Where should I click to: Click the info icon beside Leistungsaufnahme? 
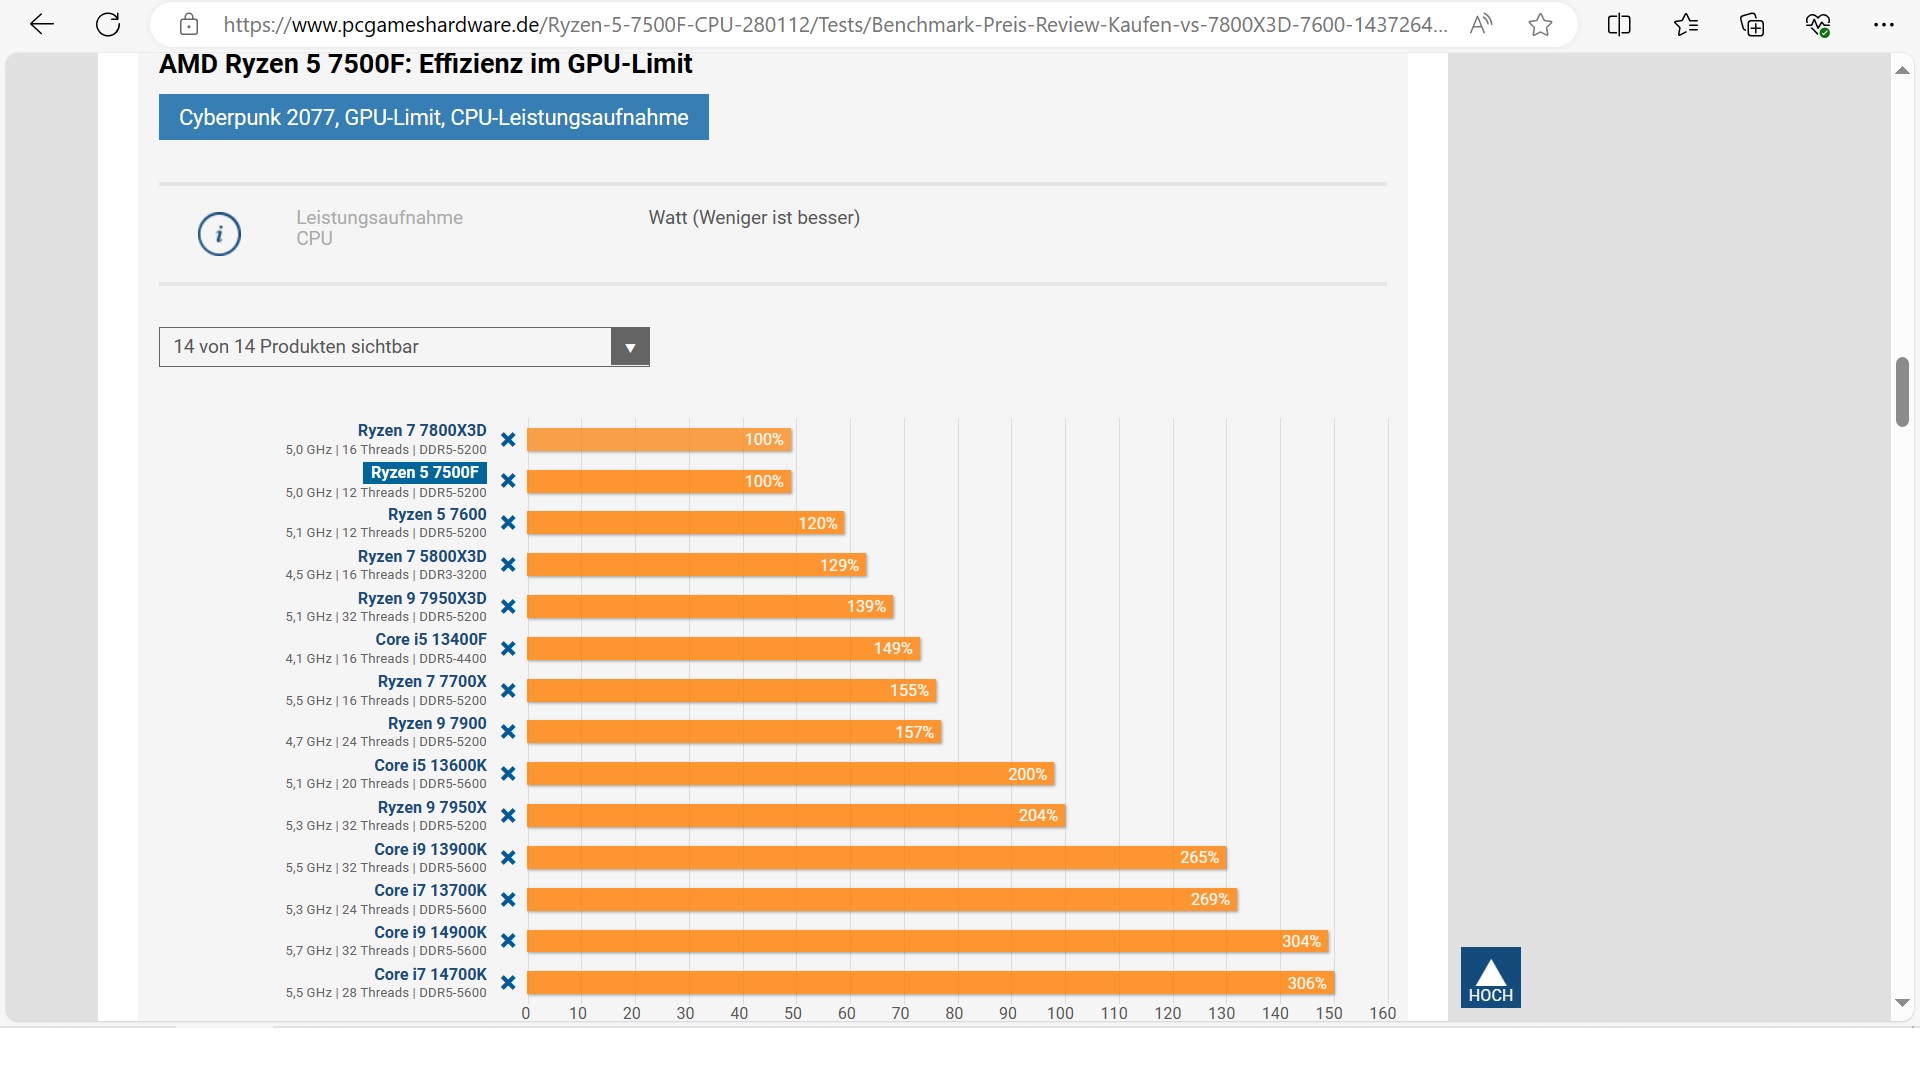[219, 234]
